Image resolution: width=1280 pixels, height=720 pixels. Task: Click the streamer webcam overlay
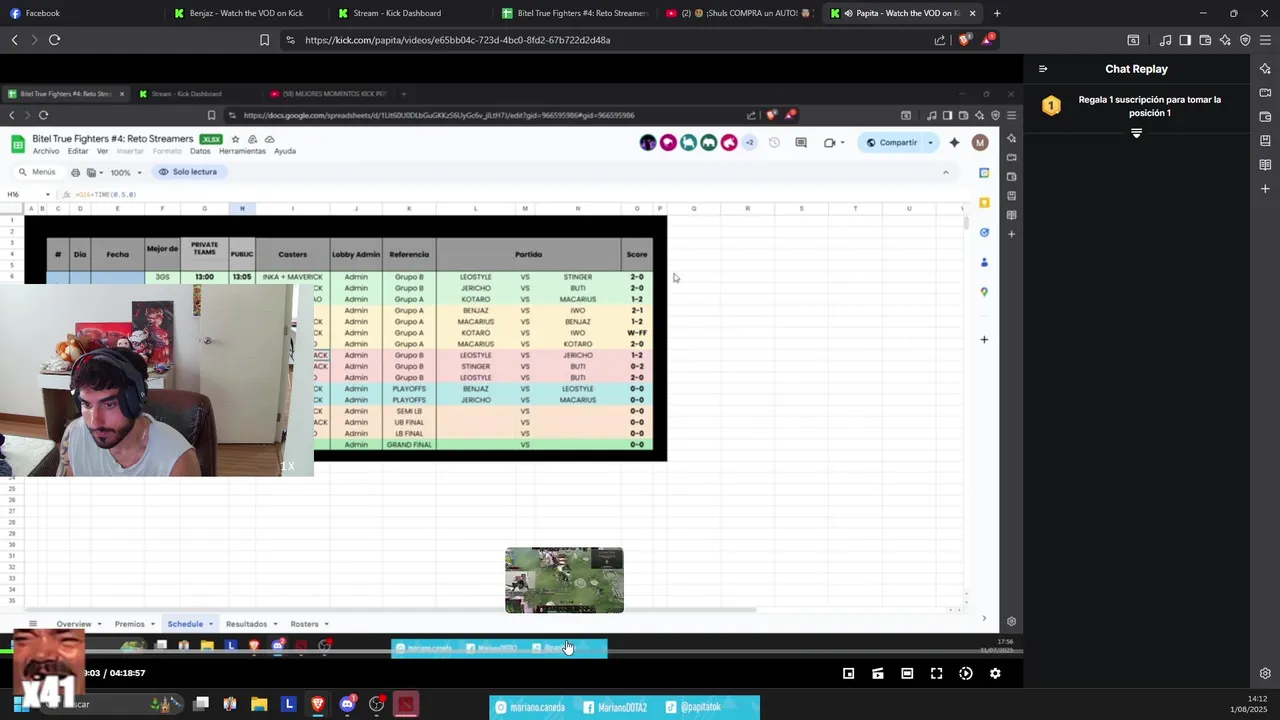(157, 380)
